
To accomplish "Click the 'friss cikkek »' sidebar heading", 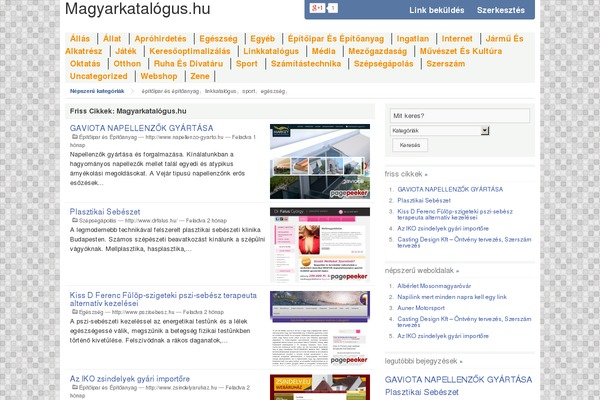I will tap(406, 174).
